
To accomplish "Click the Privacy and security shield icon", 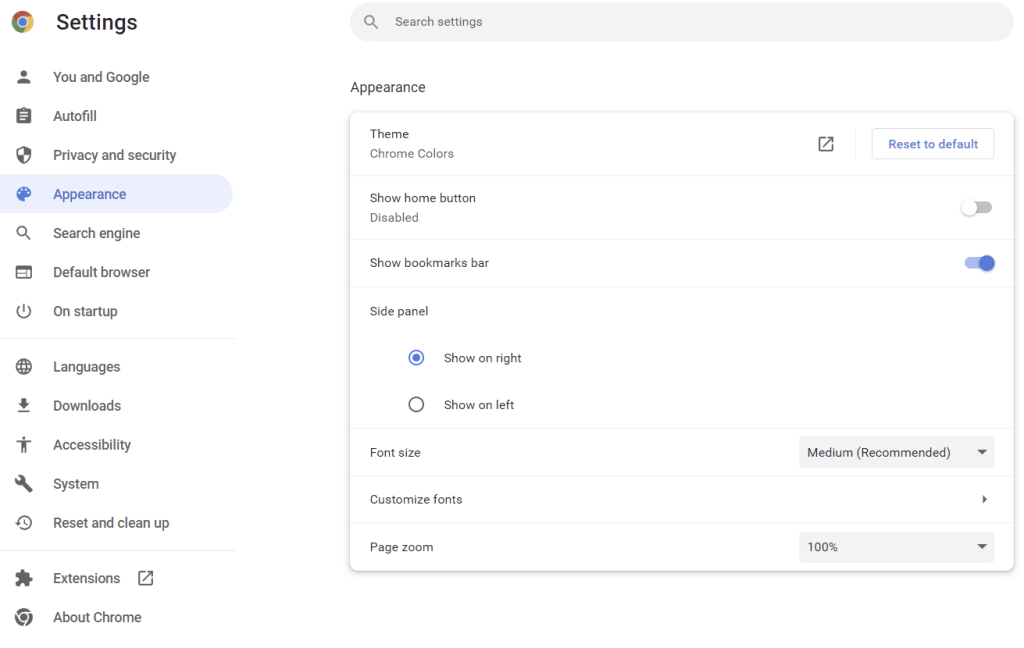I will (x=24, y=155).
